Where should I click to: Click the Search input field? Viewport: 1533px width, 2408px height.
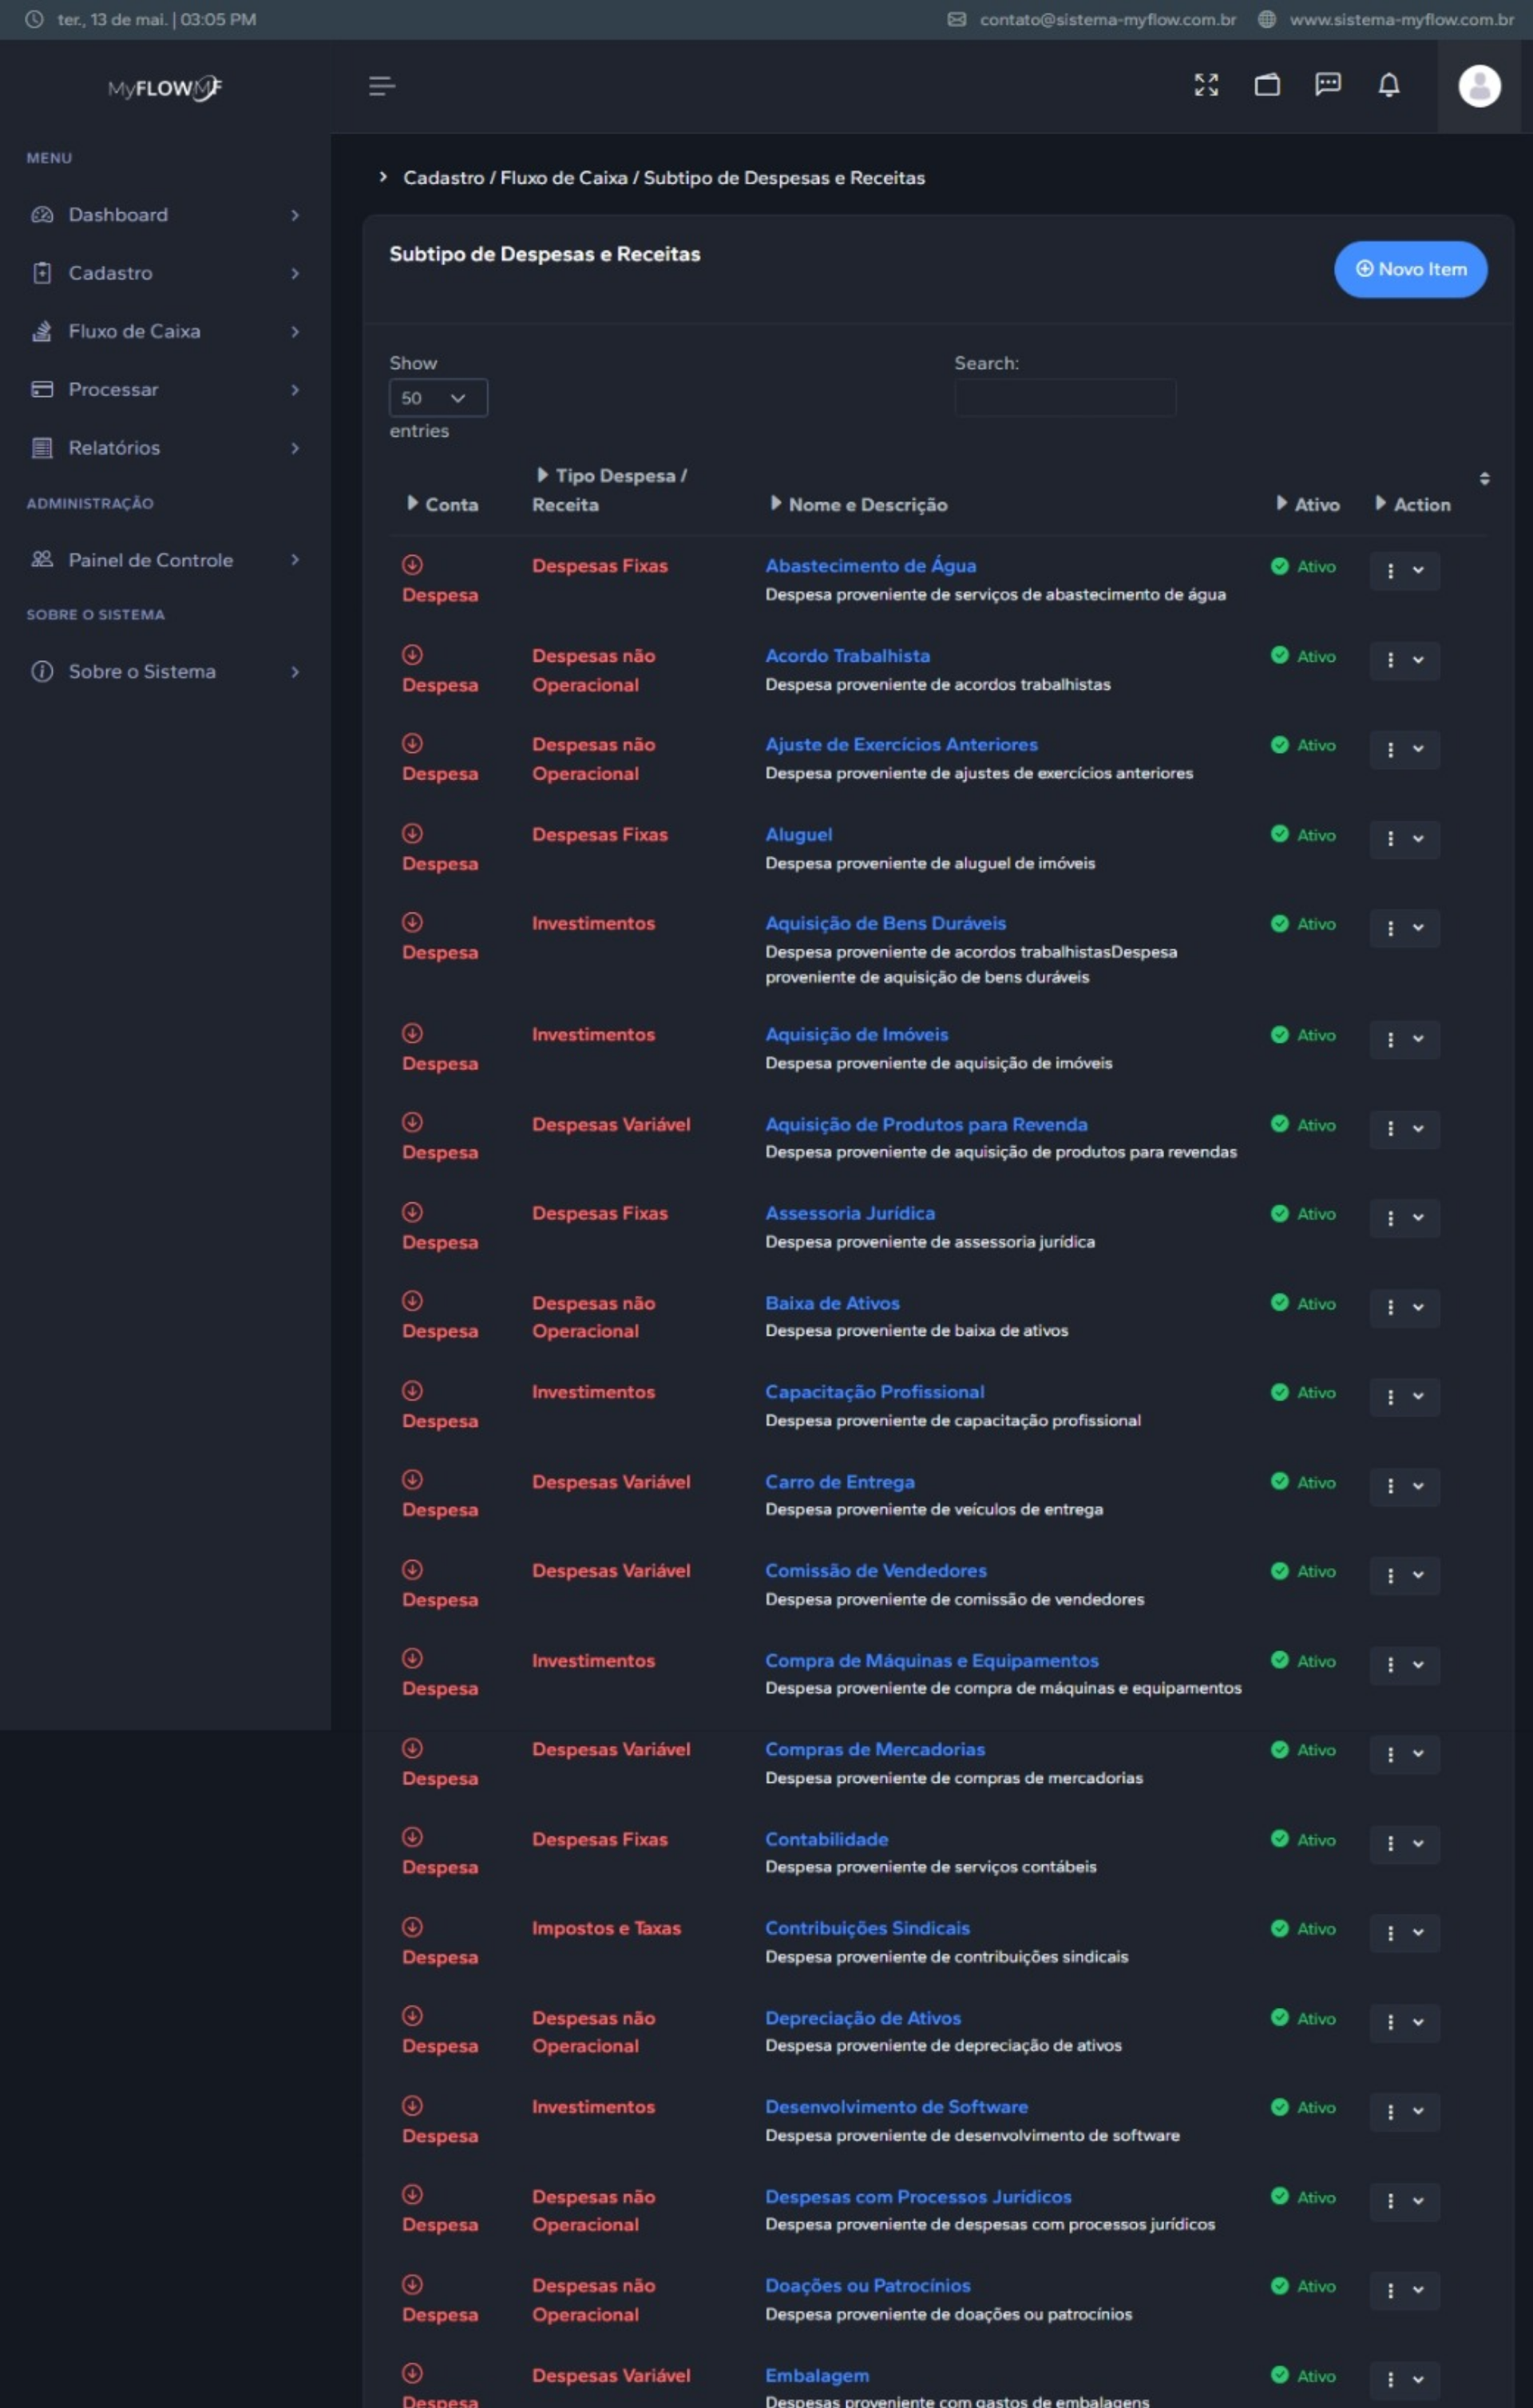pyautogui.click(x=1064, y=398)
